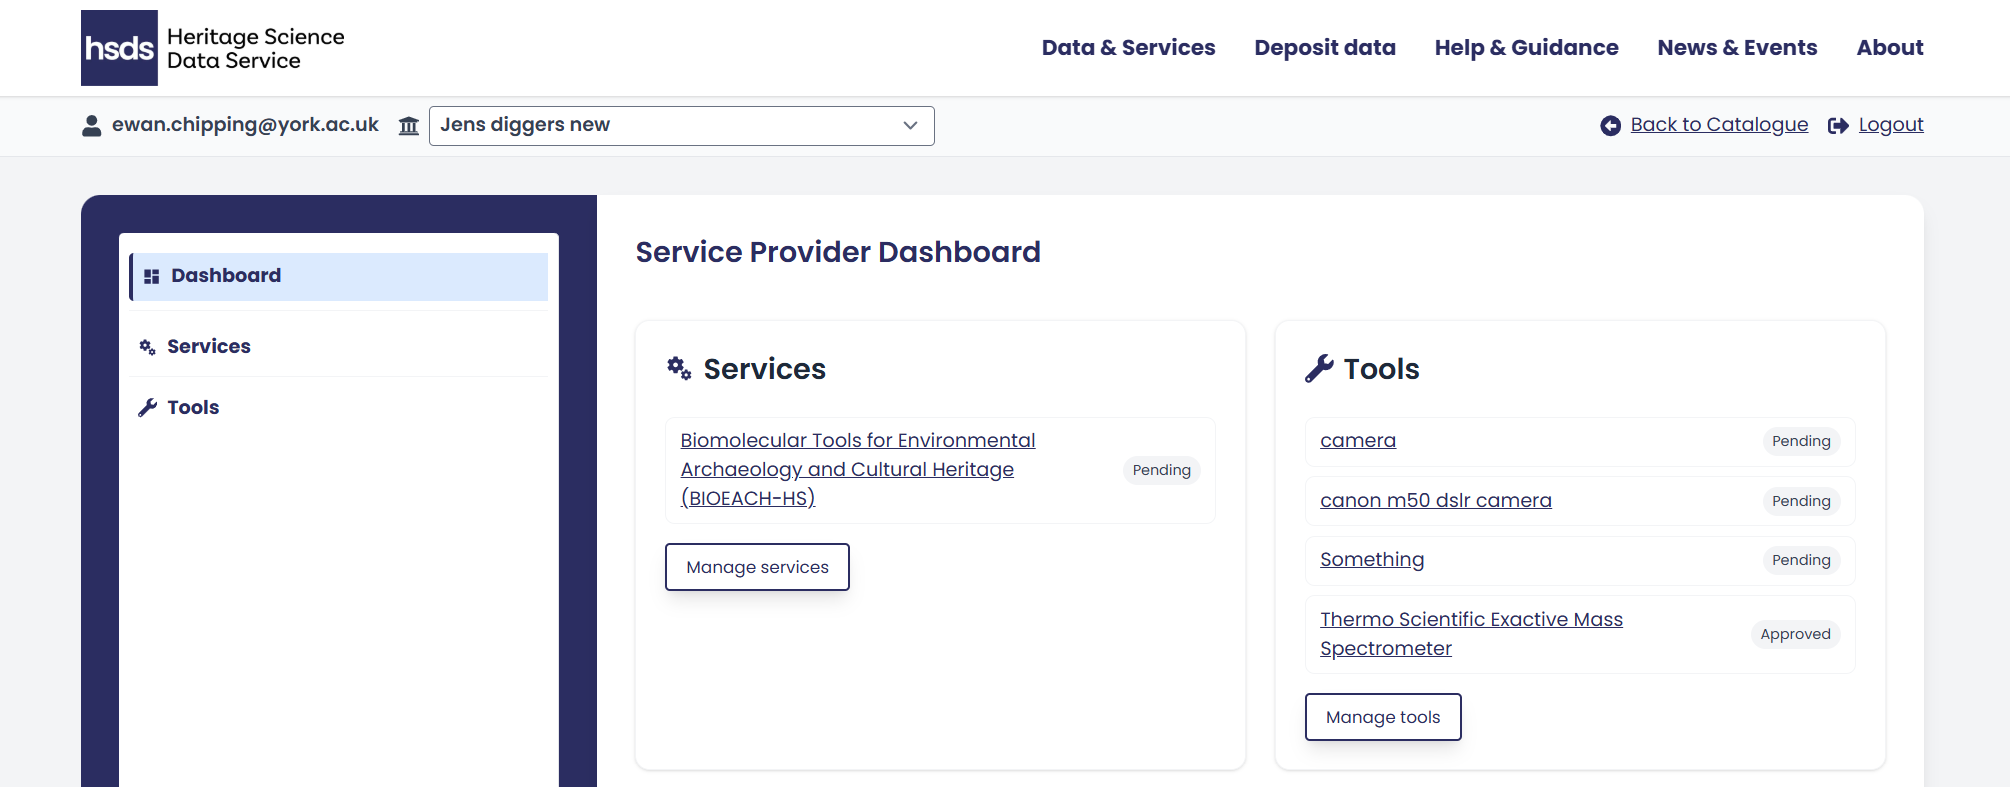The height and width of the screenshot is (787, 2010).
Task: Select Dashboard in the sidebar
Action: 339,277
